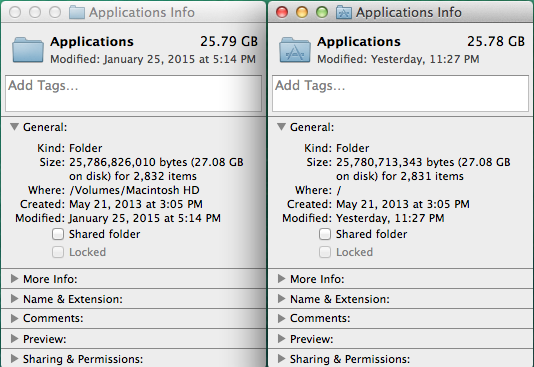Image resolution: width=534 pixels, height=367 pixels.
Task: Collapse the General section in left window
Action: tap(14, 127)
